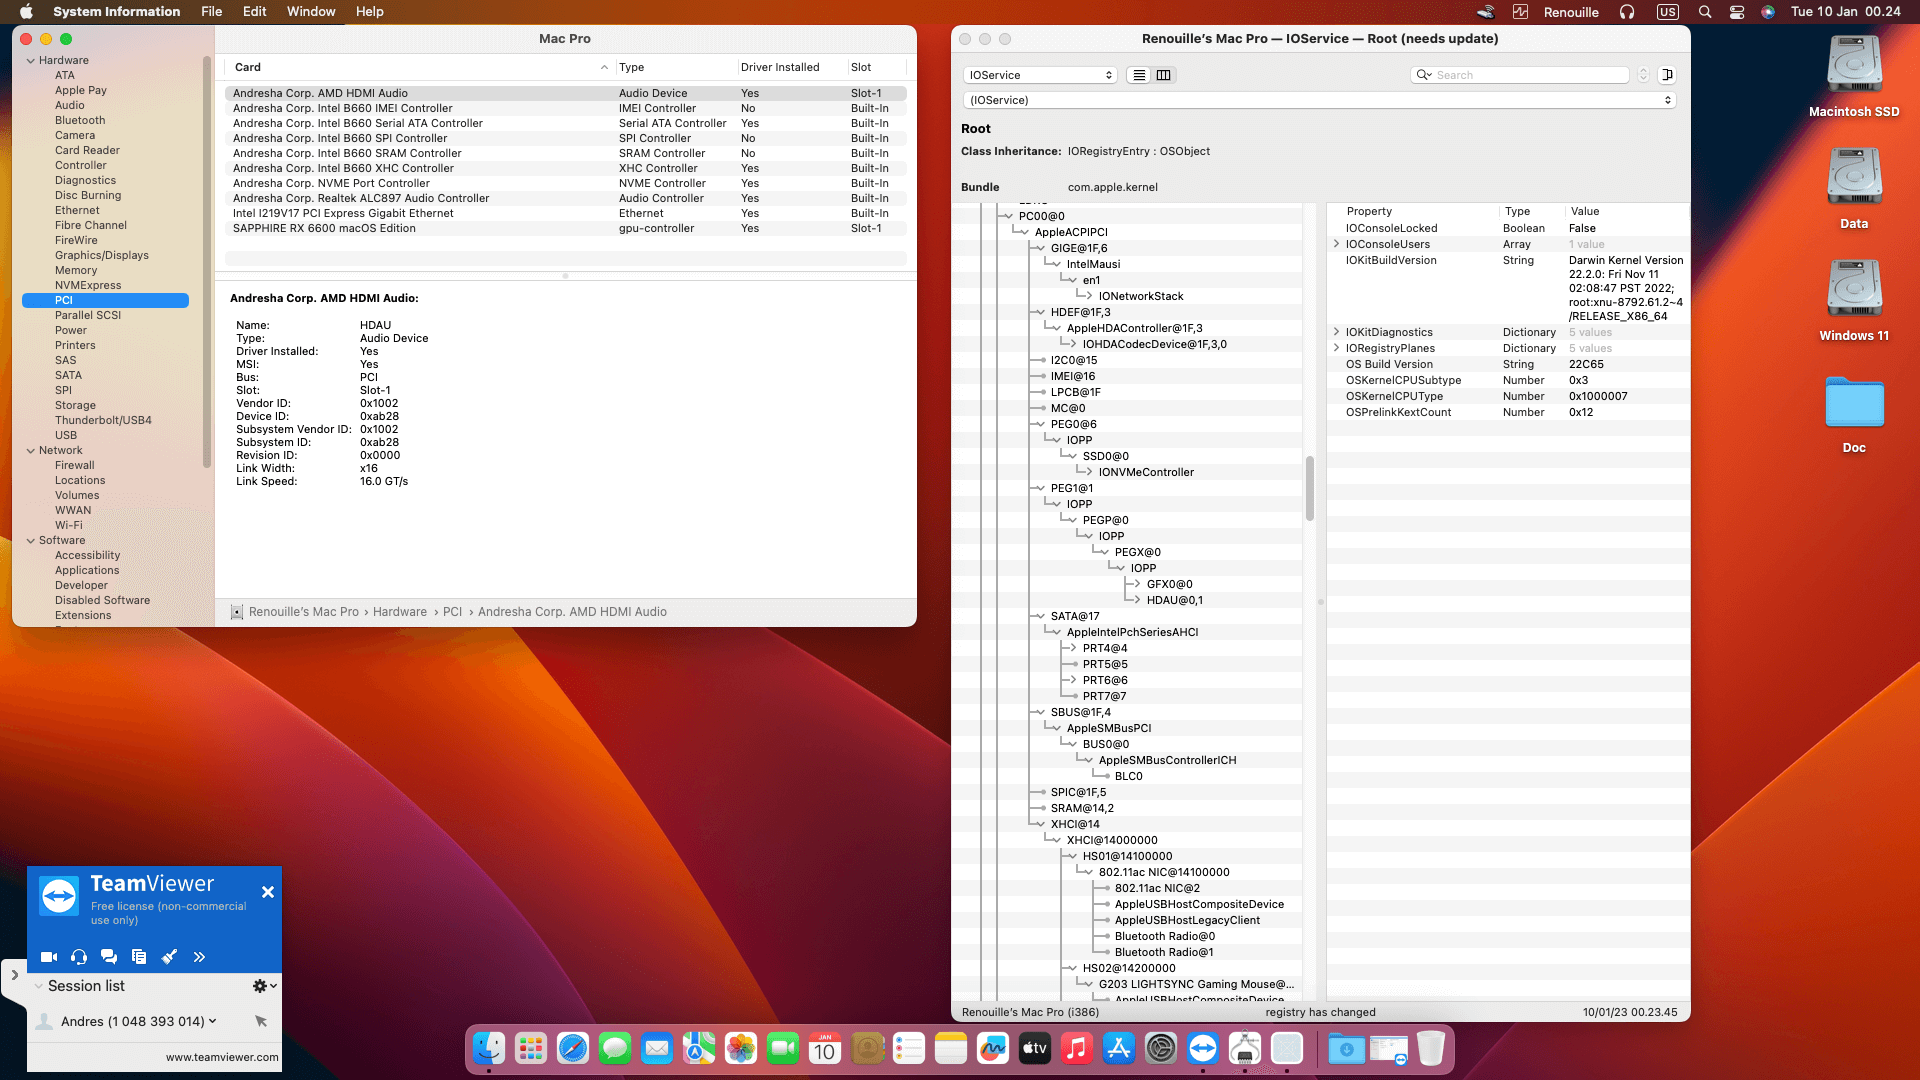This screenshot has width=1920, height=1080.
Task: Open (IOService) path dropdown
Action: pos(1320,100)
